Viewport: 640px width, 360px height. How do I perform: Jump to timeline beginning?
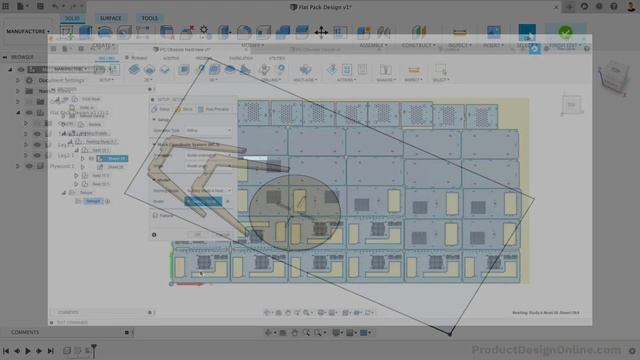pos(6,351)
